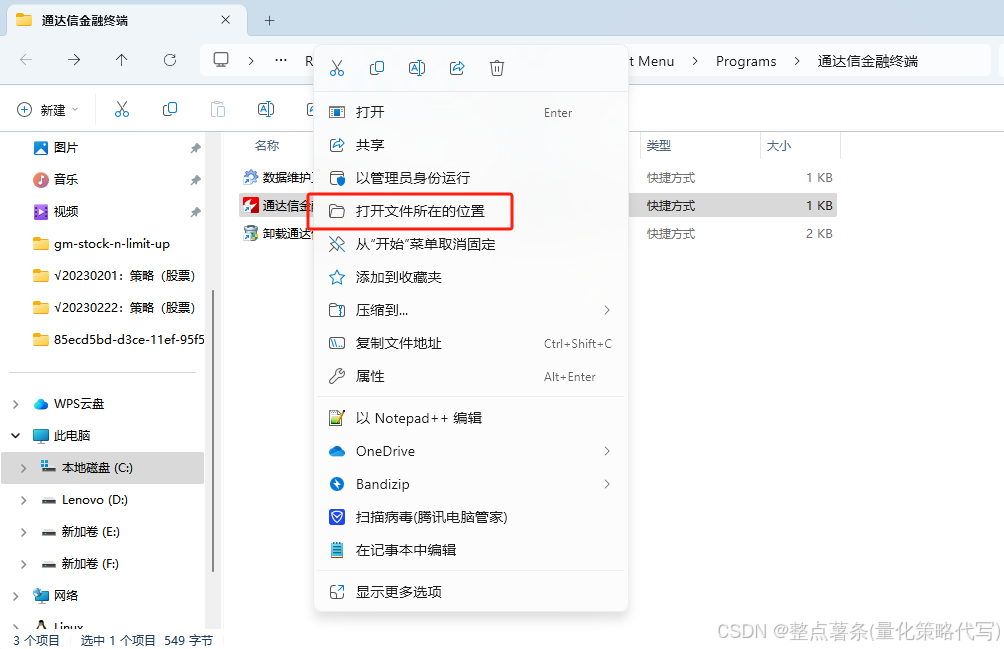
Task: Click the copy icon in context menu
Action: coord(376,68)
